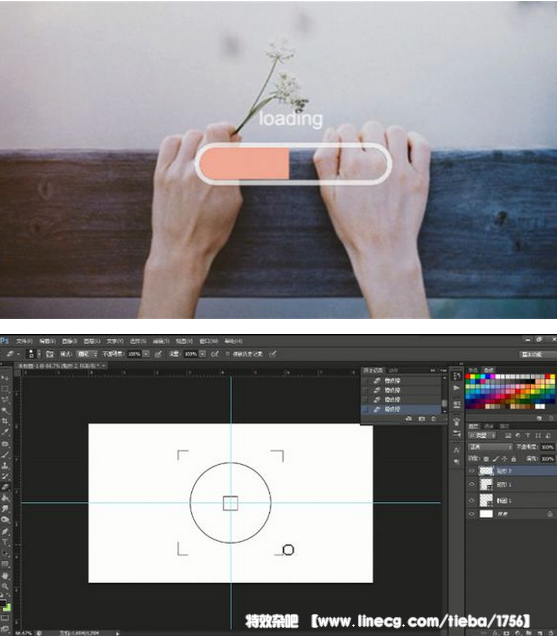
Task: Select the Rectangular Marquee tool
Action: tap(5, 389)
